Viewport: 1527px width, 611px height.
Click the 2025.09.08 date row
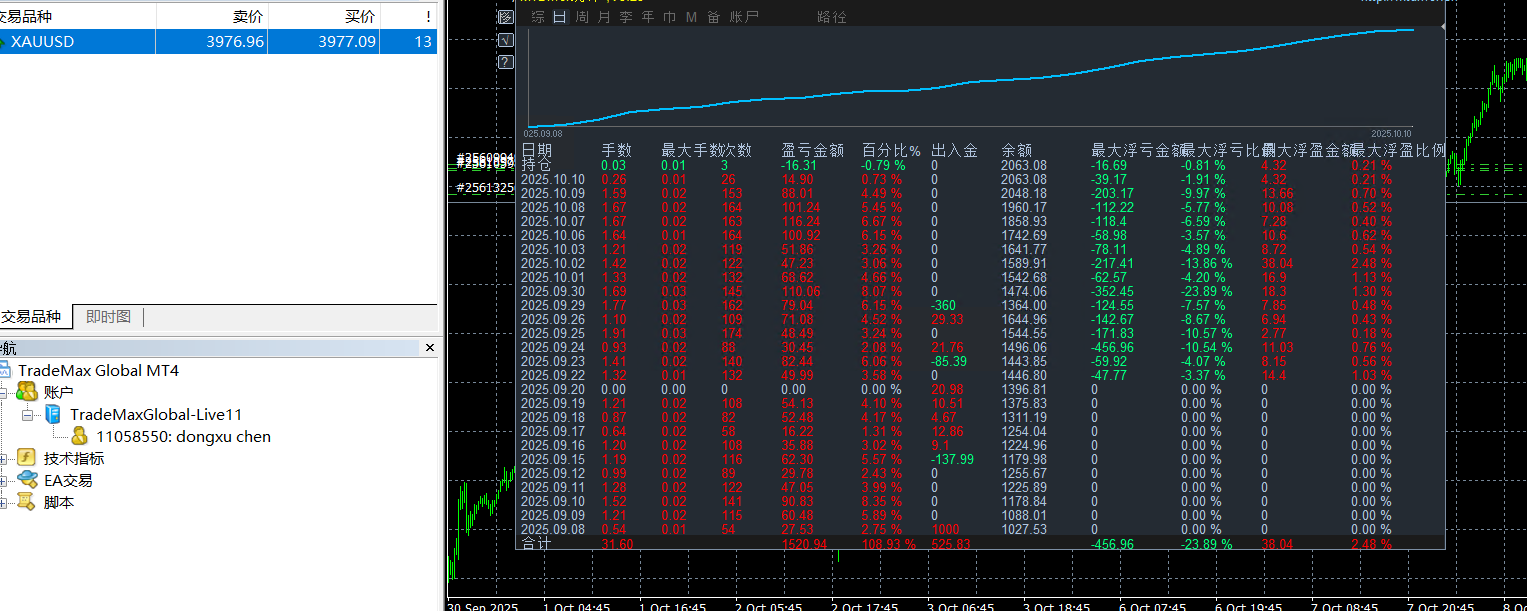pyautogui.click(x=553, y=529)
